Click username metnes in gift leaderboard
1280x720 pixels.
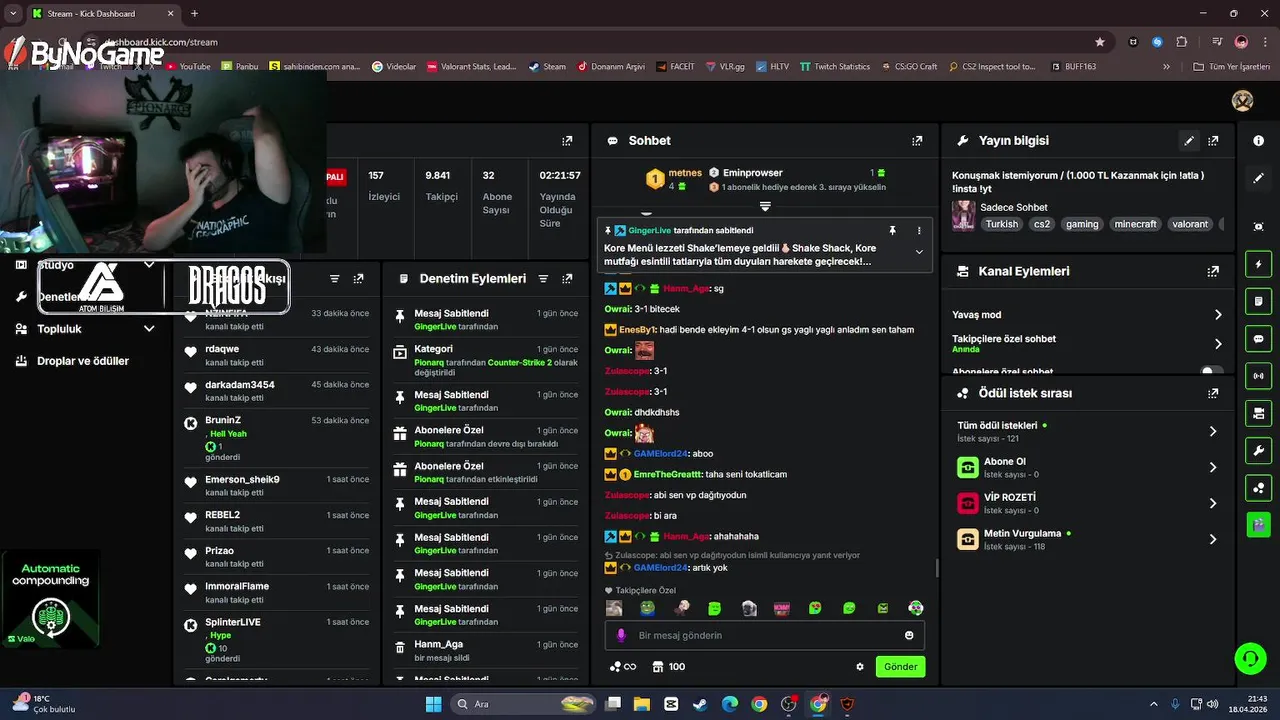[x=685, y=173]
